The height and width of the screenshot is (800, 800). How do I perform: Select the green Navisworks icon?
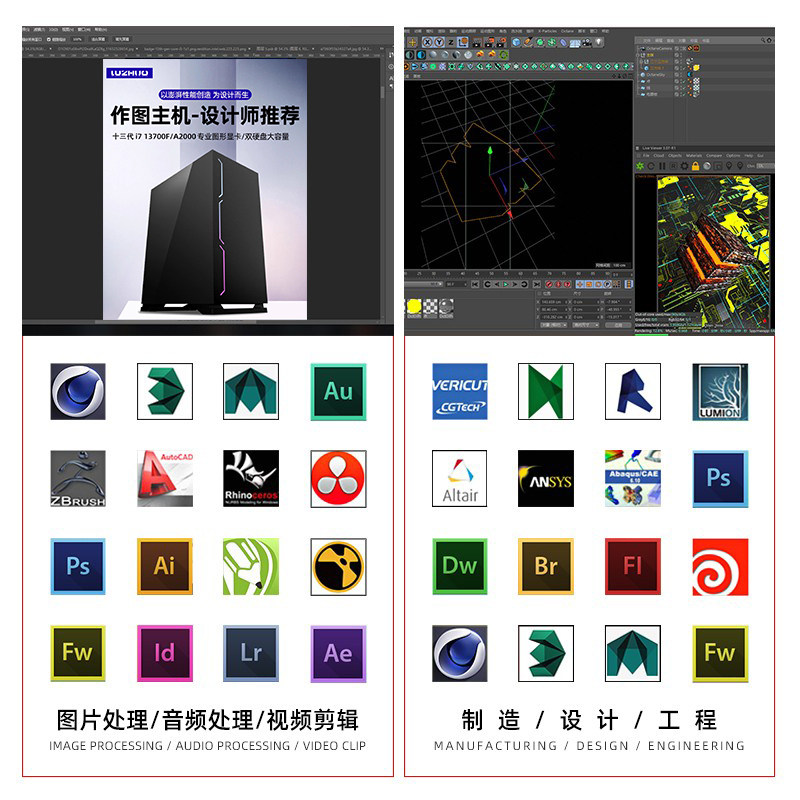point(546,391)
